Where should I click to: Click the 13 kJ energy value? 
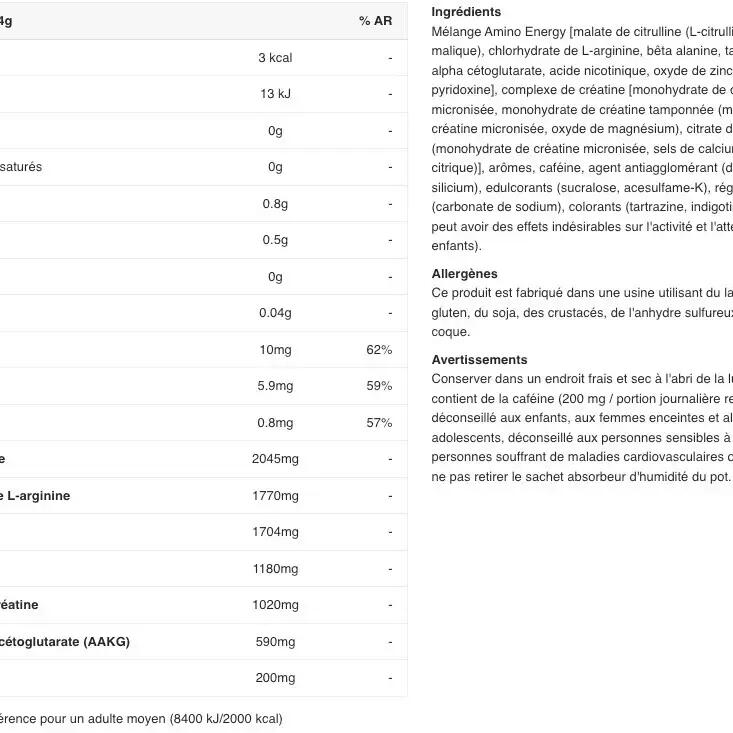(x=275, y=94)
